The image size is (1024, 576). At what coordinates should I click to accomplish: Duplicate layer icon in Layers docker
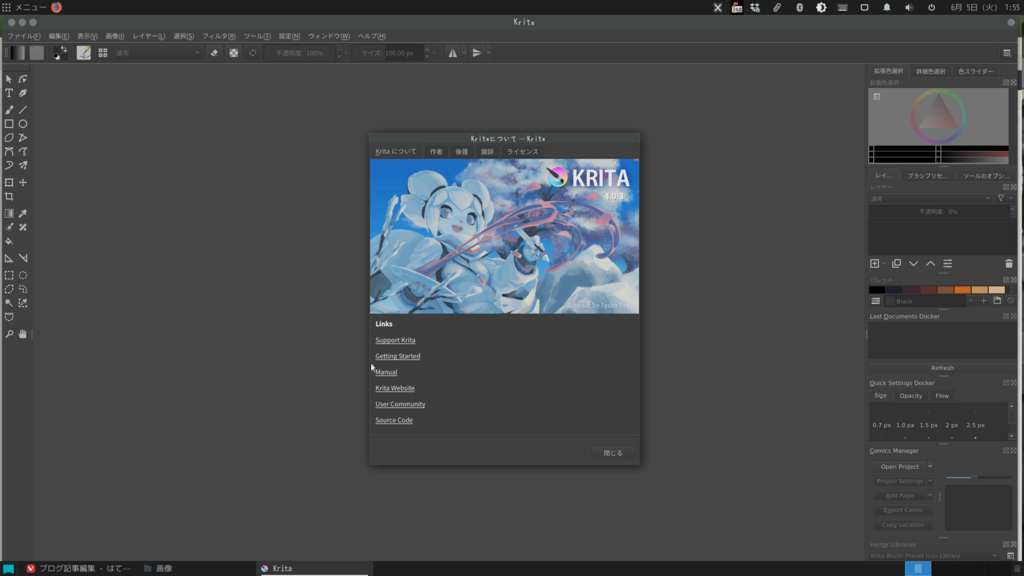click(x=896, y=264)
